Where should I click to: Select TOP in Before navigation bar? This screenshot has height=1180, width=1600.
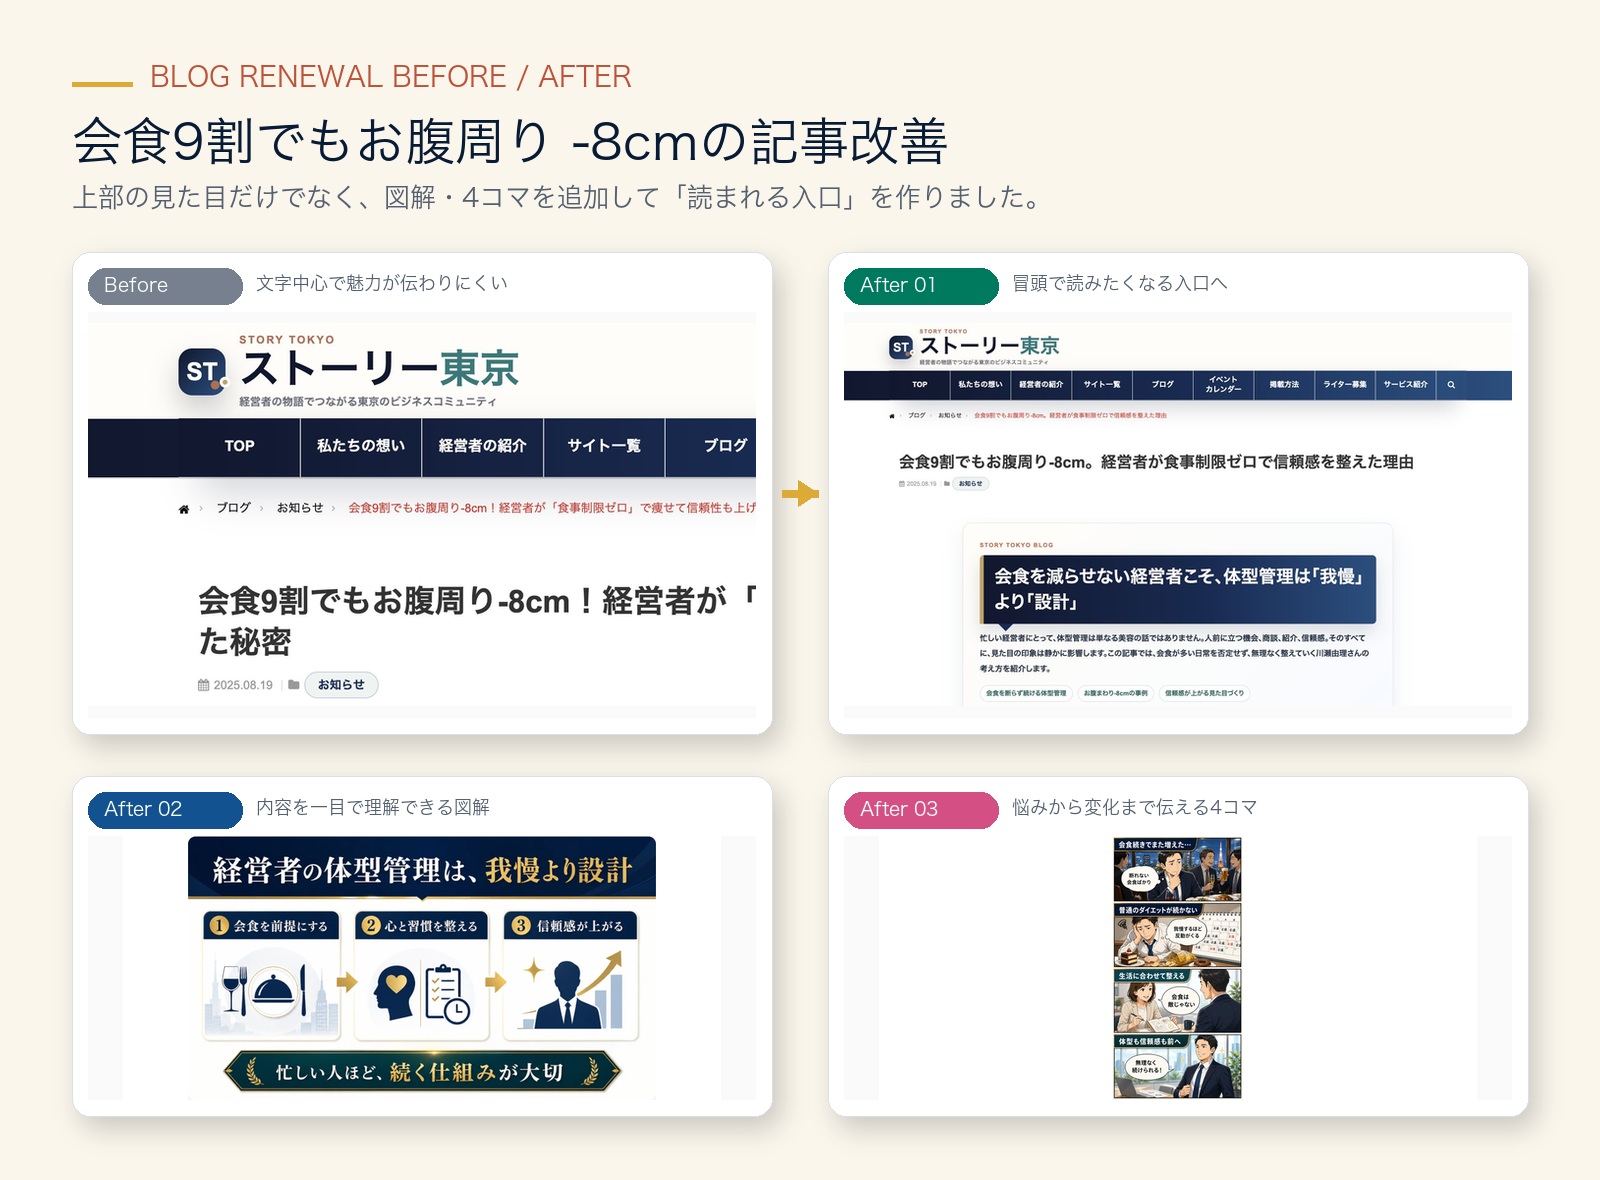[x=239, y=446]
